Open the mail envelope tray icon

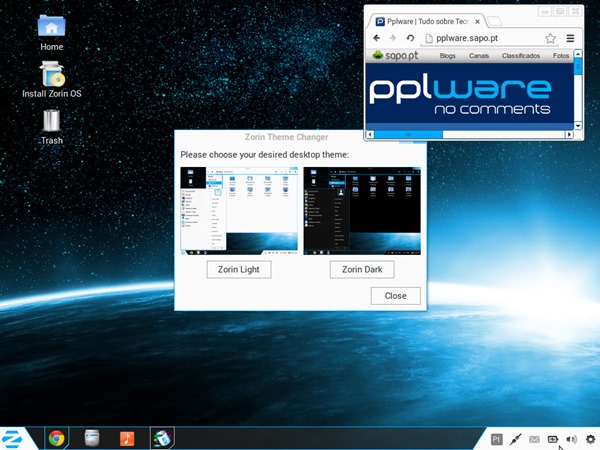click(x=534, y=439)
